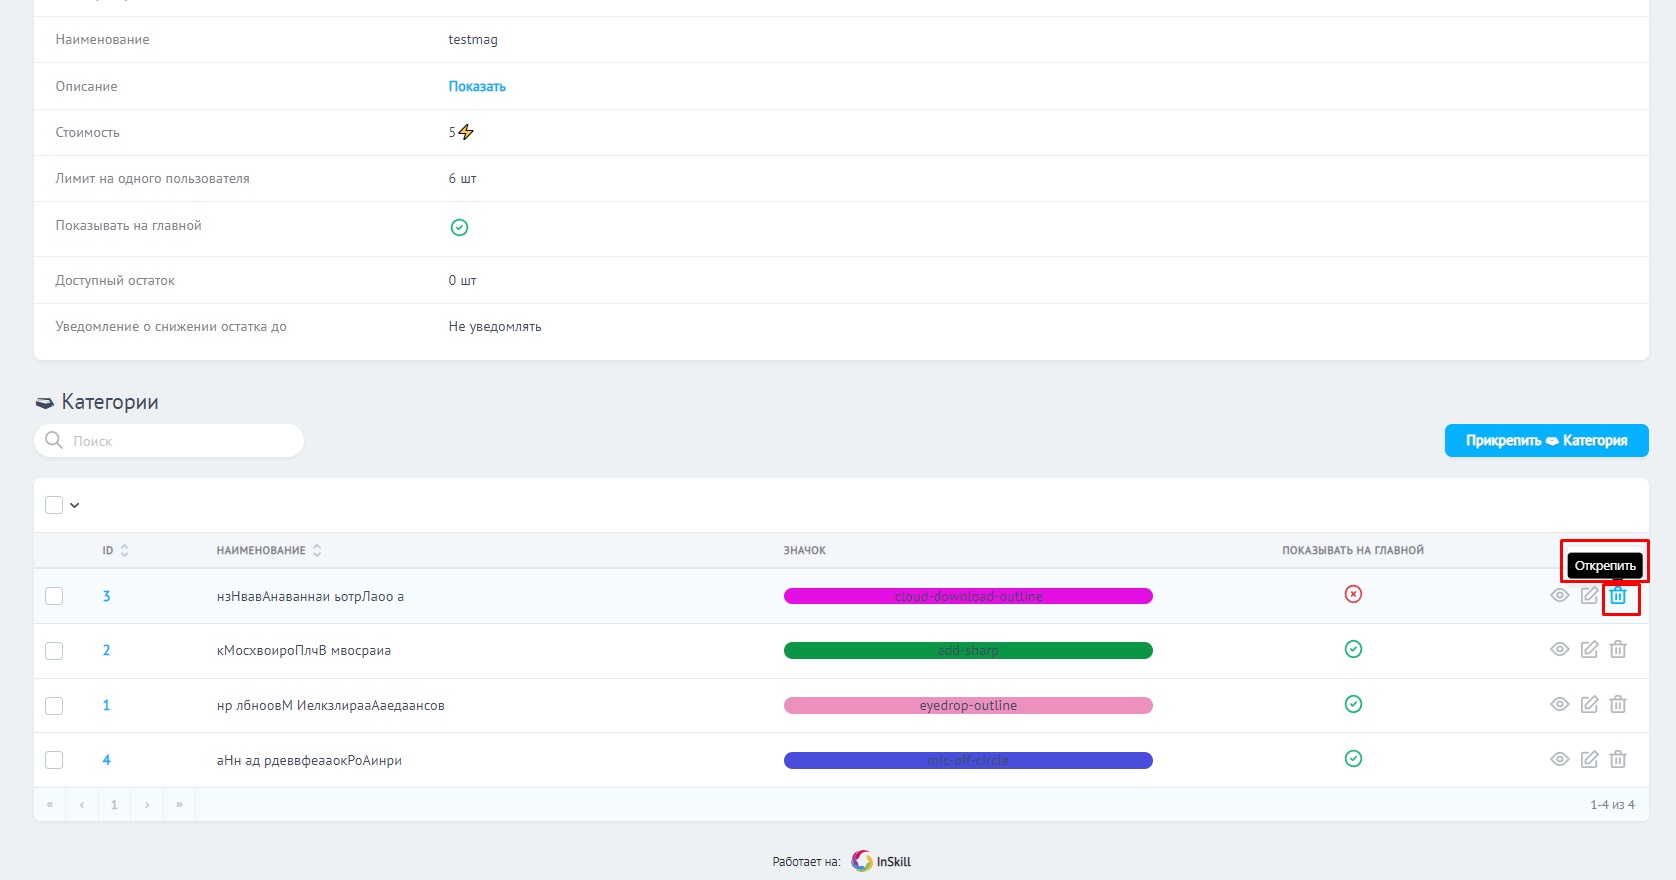Image resolution: width=1676 pixels, height=880 pixels.
Task: Check the select-all checkbox above the table
Action: pos(54,505)
